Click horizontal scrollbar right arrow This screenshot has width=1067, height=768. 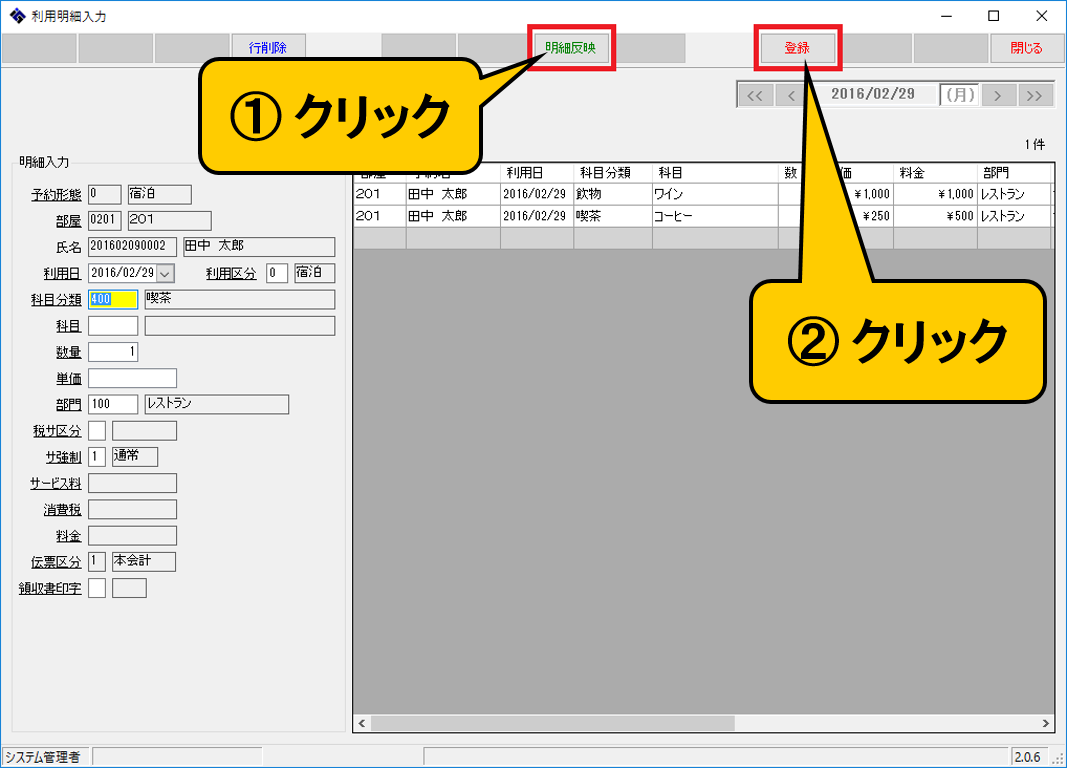pos(1045,723)
